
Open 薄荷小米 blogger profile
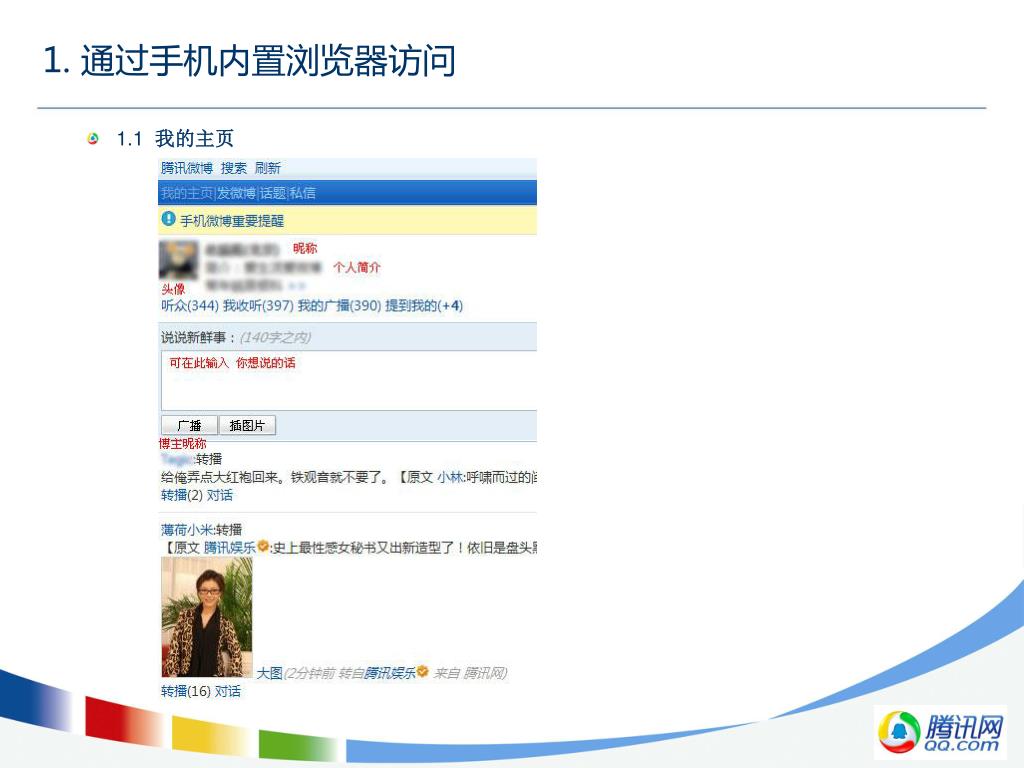pyautogui.click(x=187, y=530)
